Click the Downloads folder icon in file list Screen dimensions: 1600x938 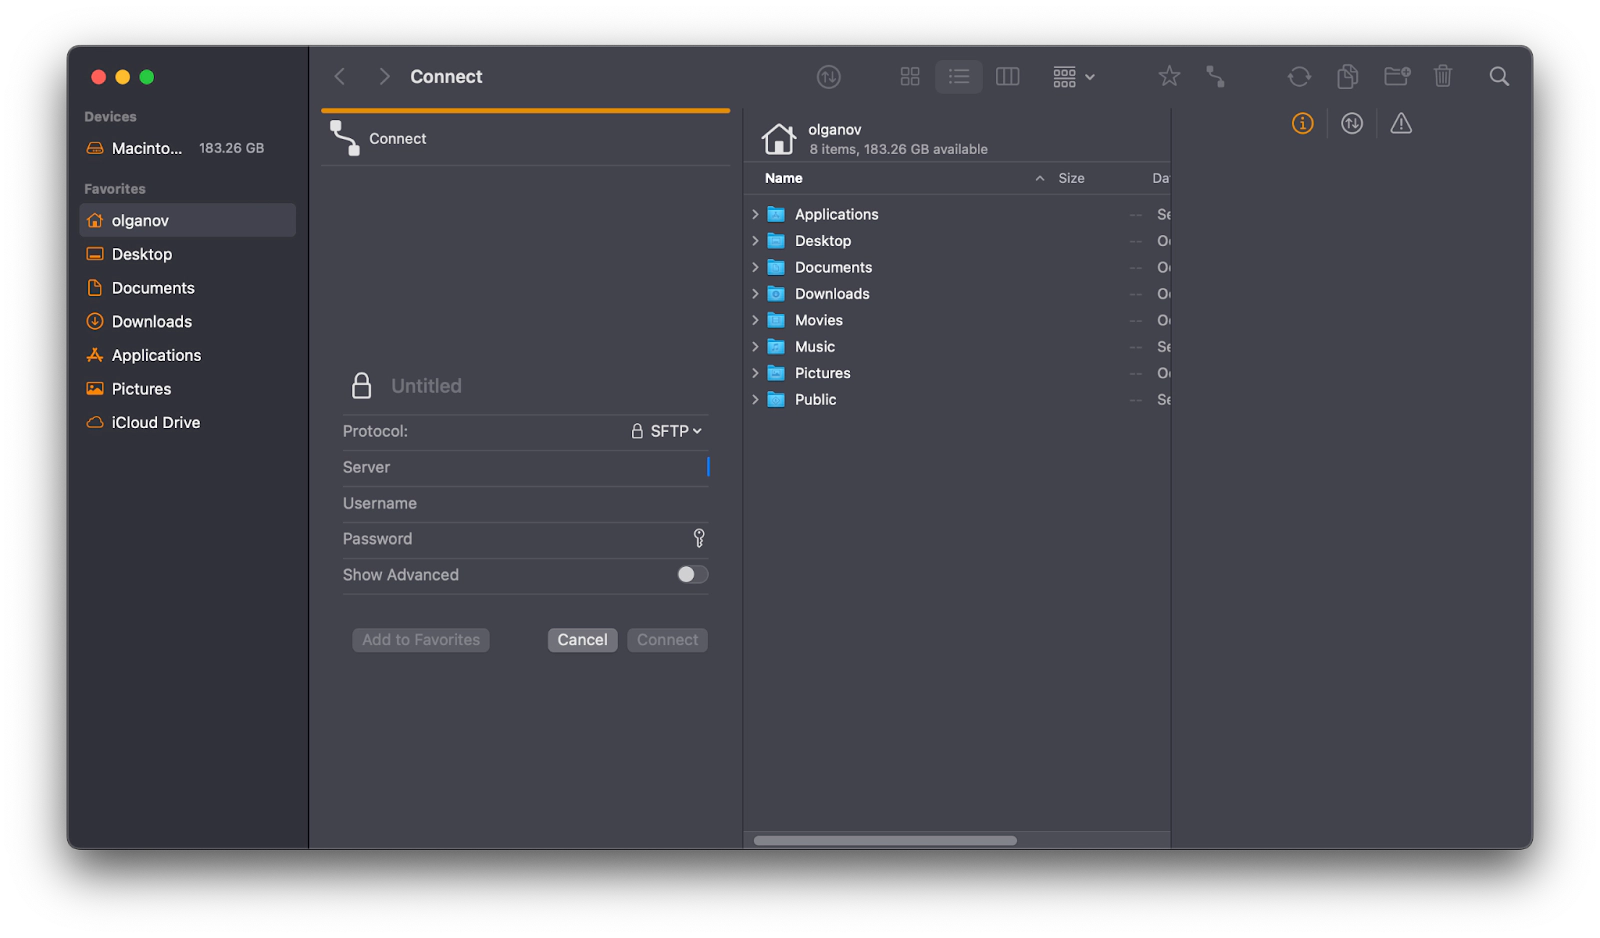tap(776, 294)
